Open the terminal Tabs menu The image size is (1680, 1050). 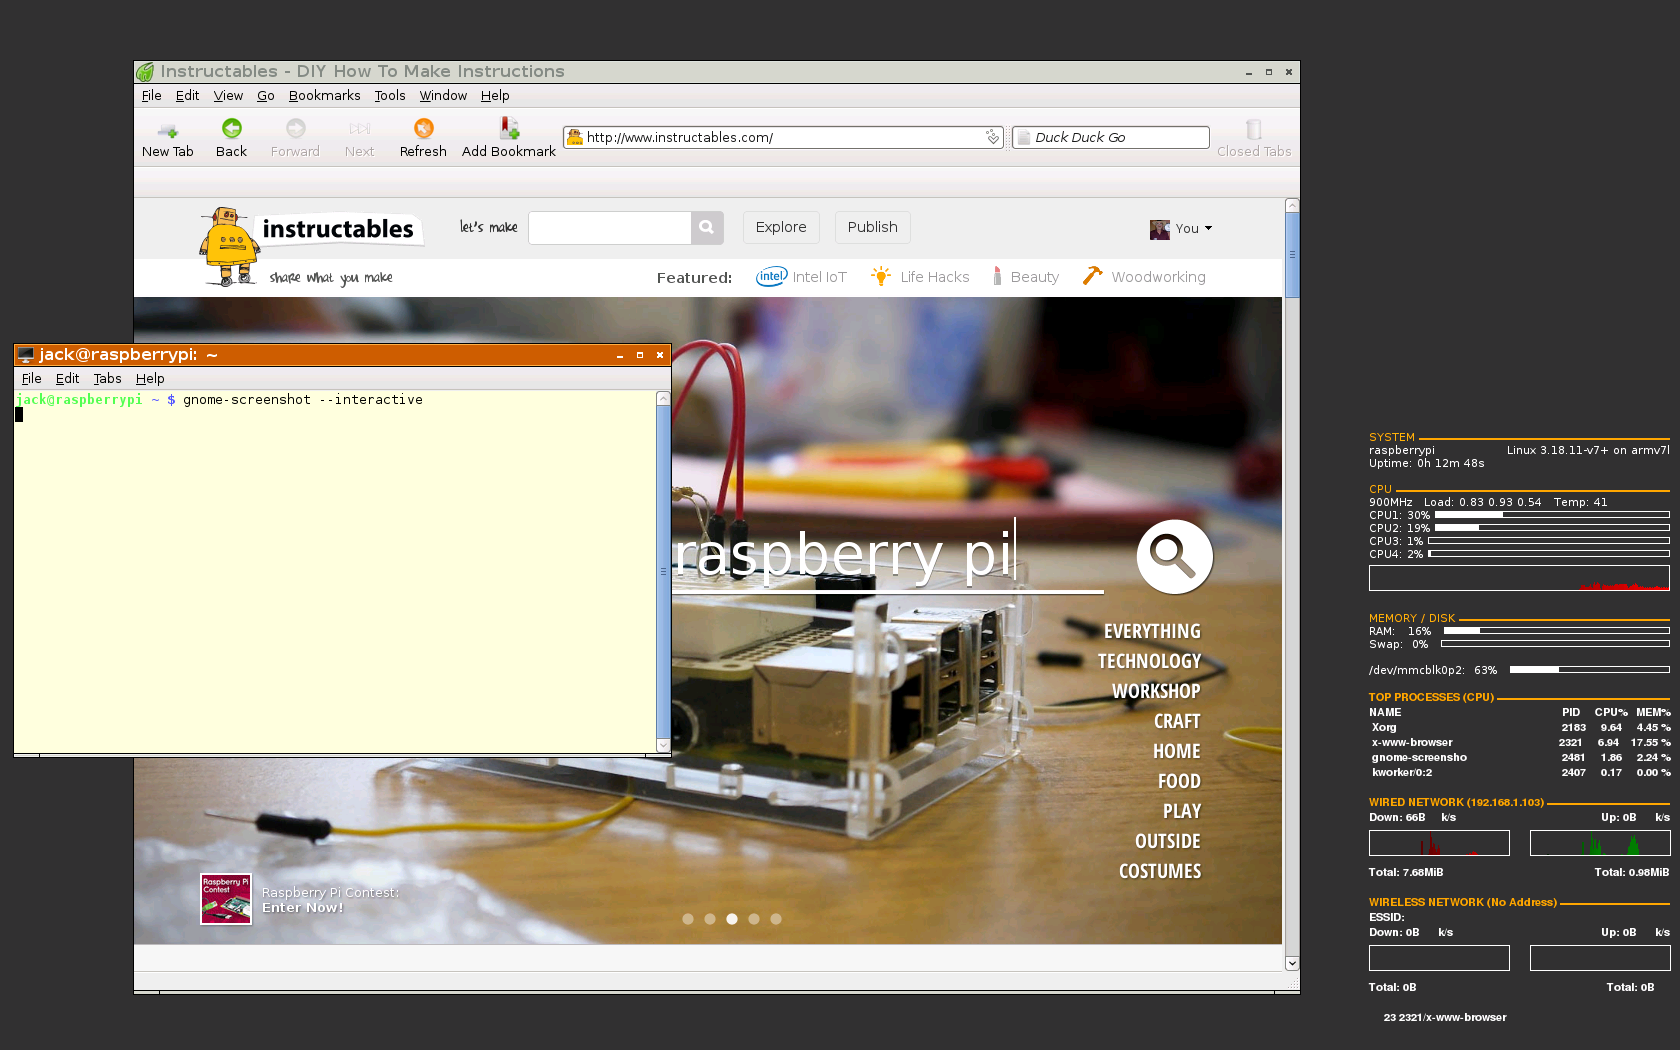point(107,379)
